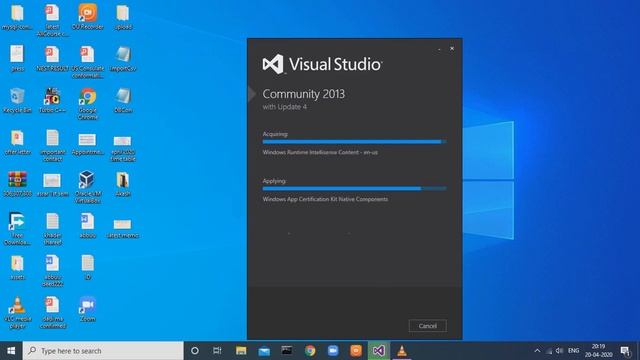Open the volume control in system tray
This screenshot has width=640, height=360.
click(x=559, y=351)
